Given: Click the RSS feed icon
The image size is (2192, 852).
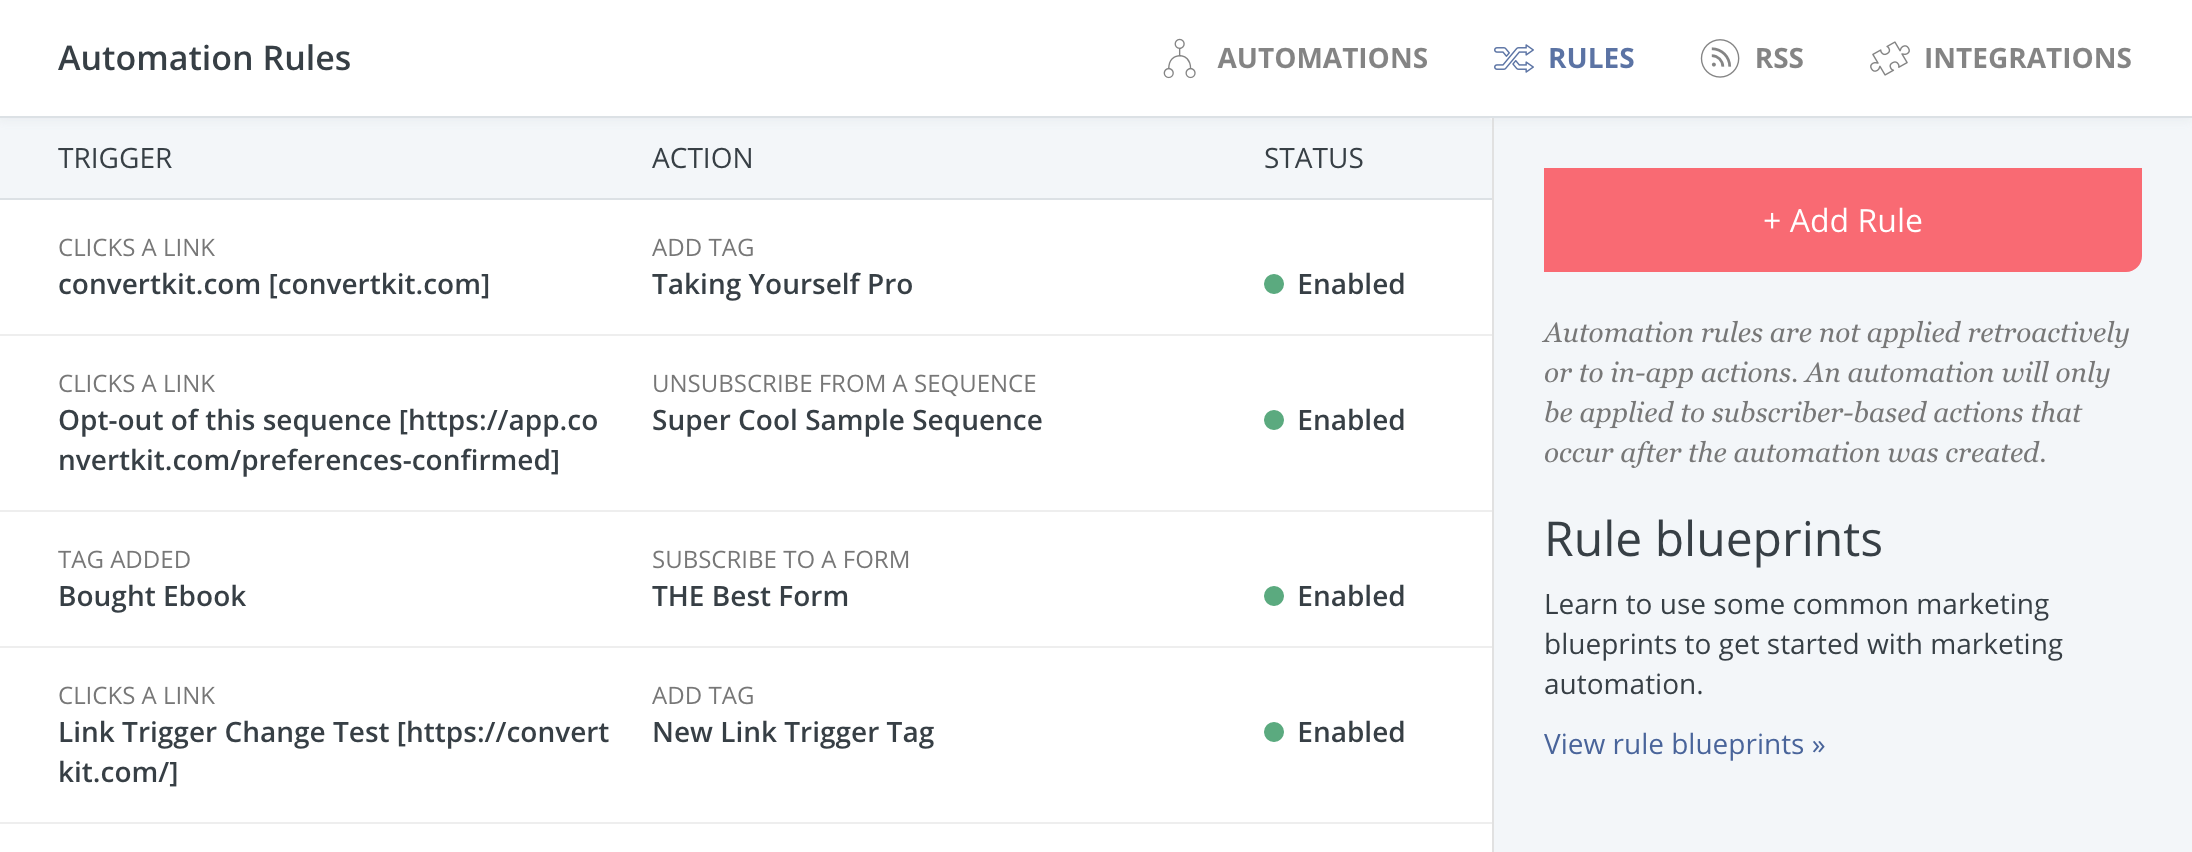Looking at the screenshot, I should tap(1719, 59).
